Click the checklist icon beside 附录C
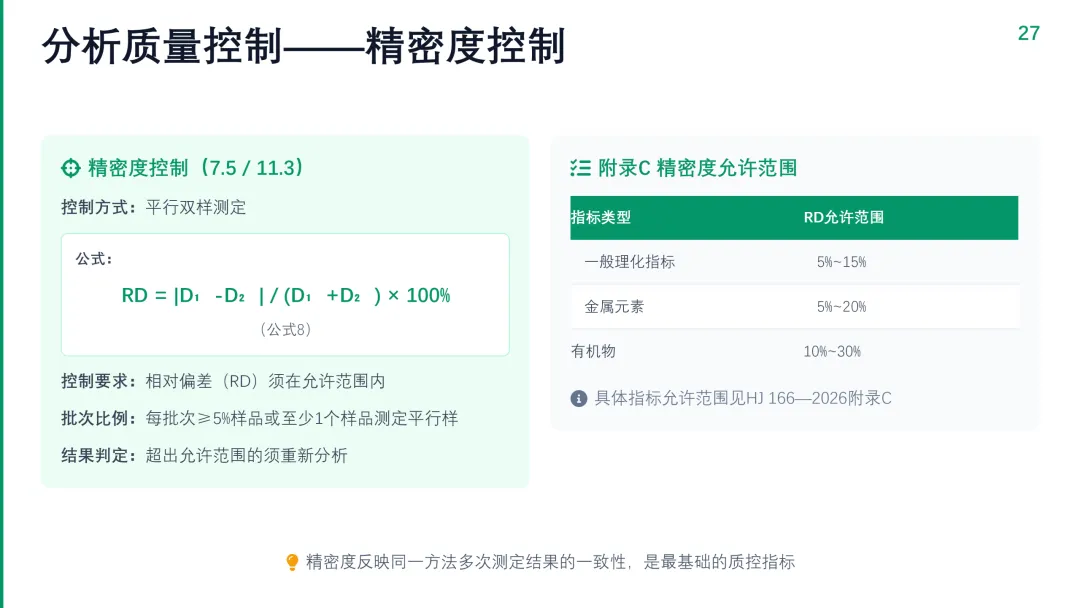Image resolution: width=1080 pixels, height=608 pixels. click(x=580, y=168)
